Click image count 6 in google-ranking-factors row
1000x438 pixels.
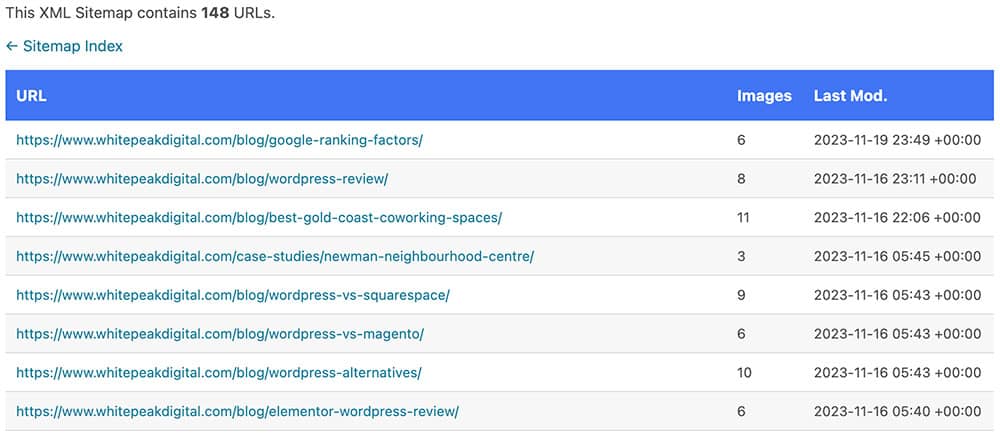click(741, 140)
